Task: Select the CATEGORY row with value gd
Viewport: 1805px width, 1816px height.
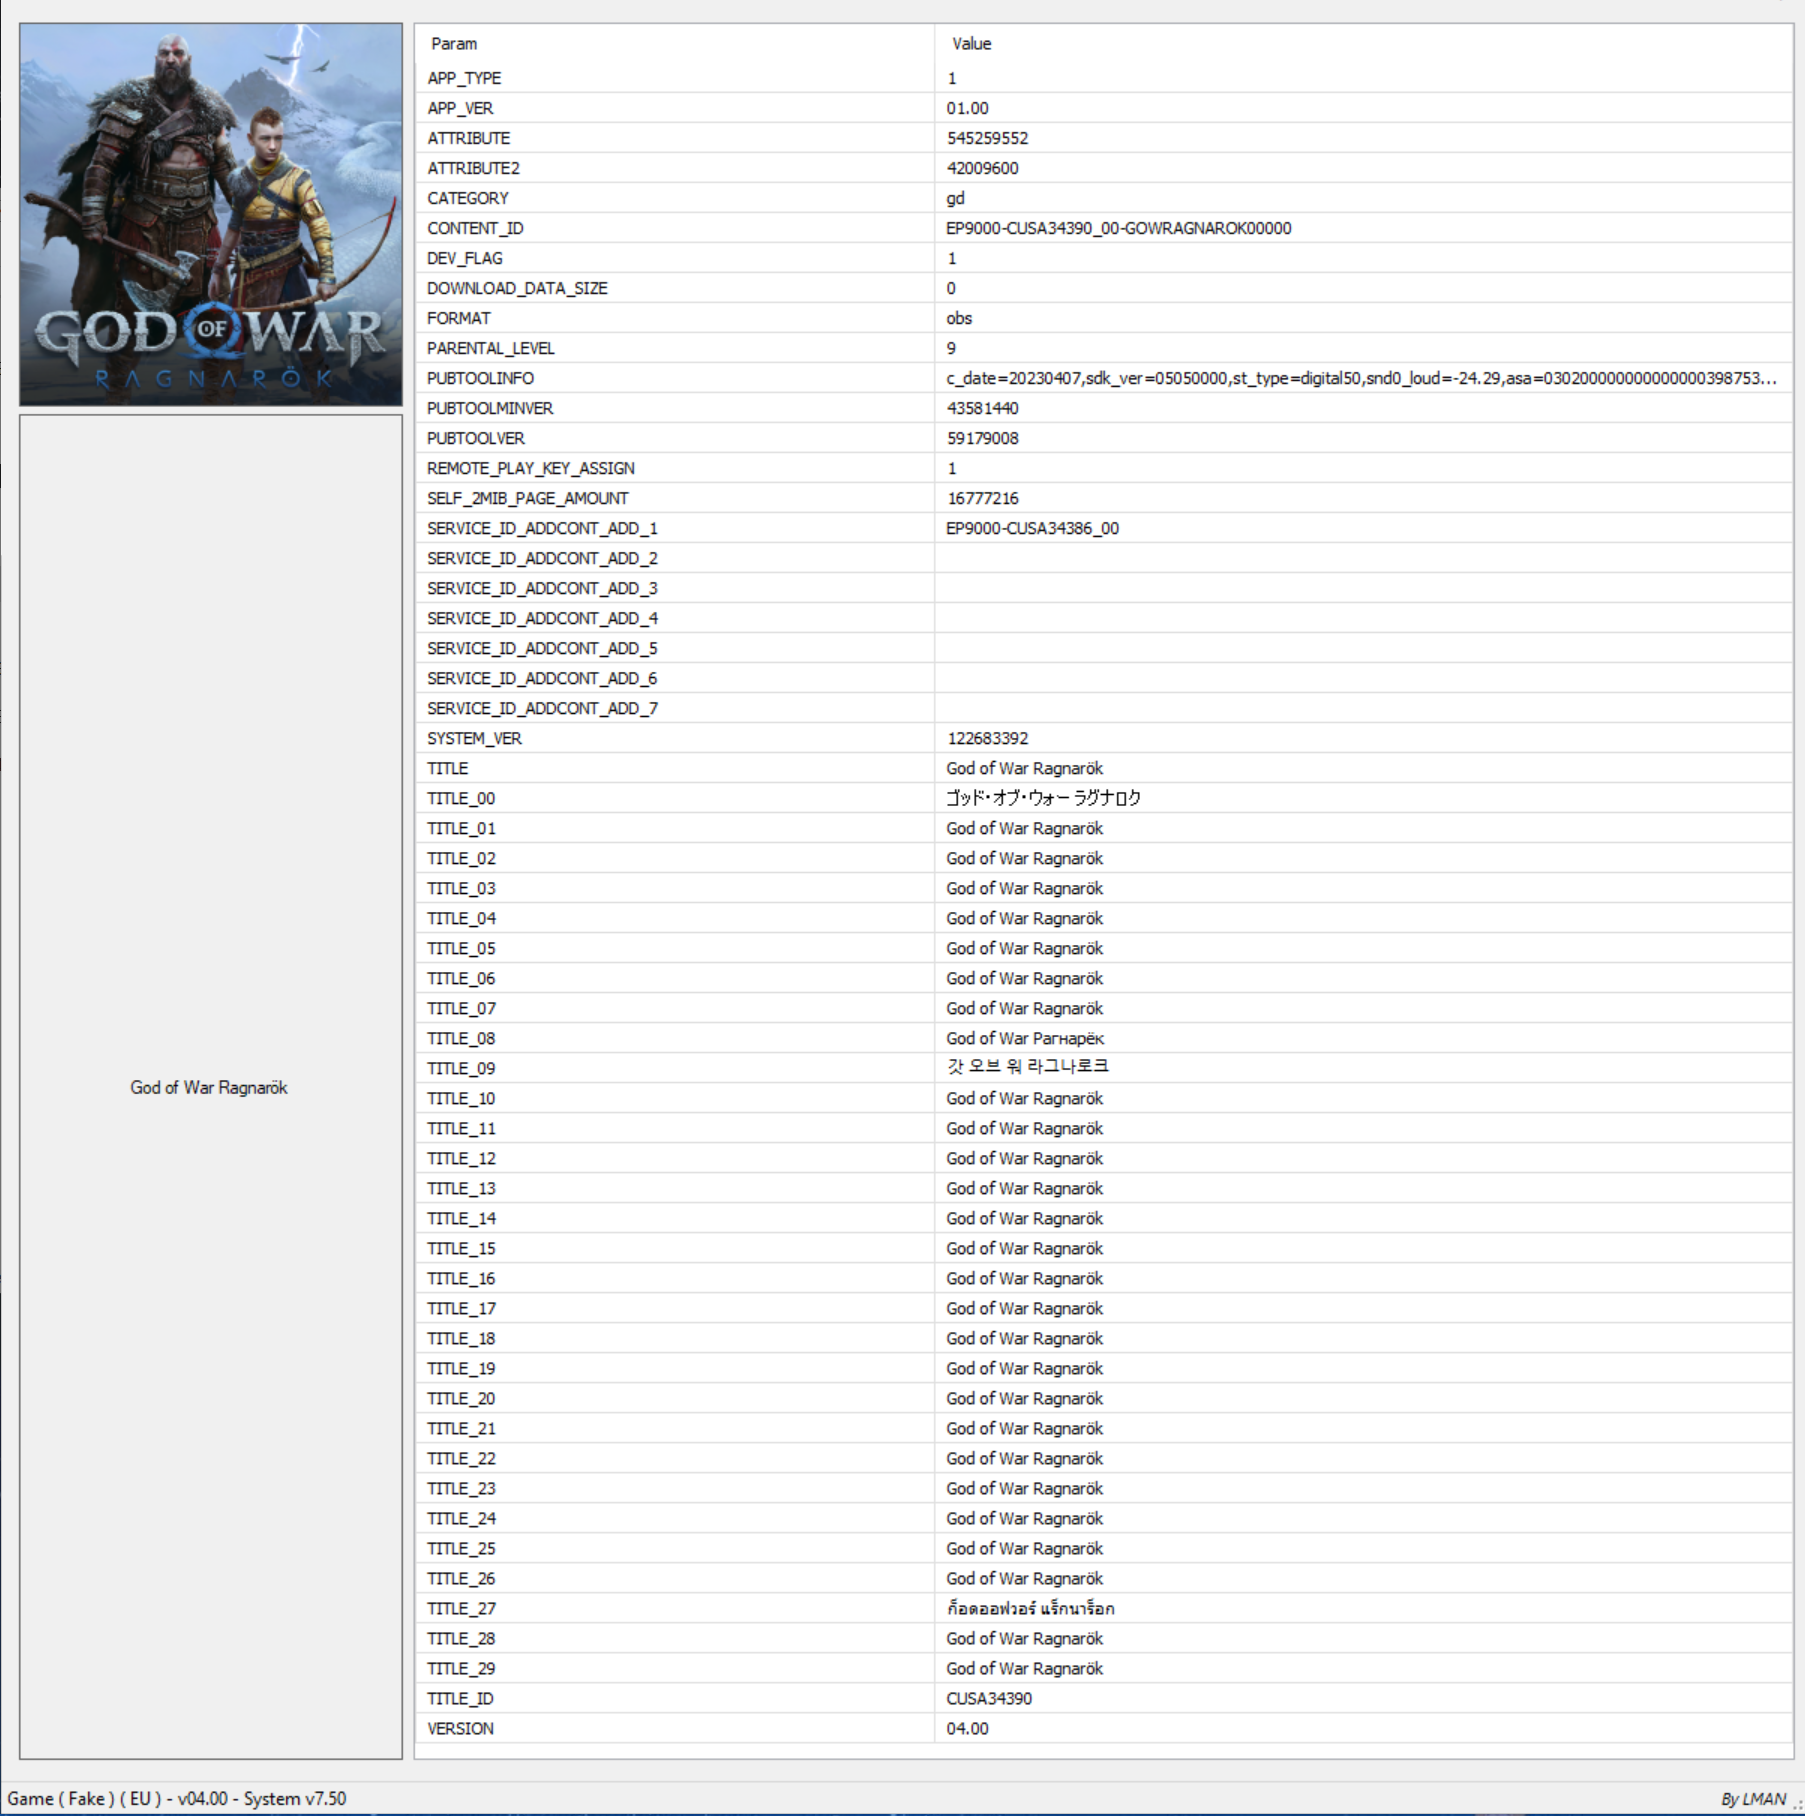Action: [x=700, y=198]
